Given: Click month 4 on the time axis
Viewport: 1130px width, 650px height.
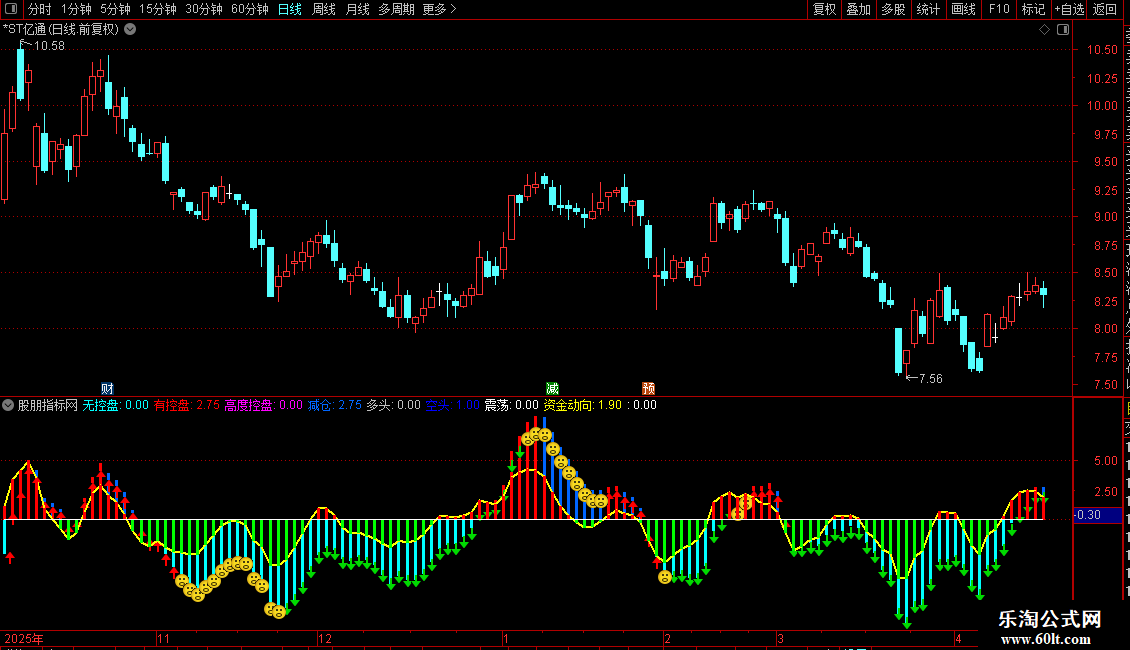Looking at the screenshot, I should pyautogui.click(x=958, y=638).
